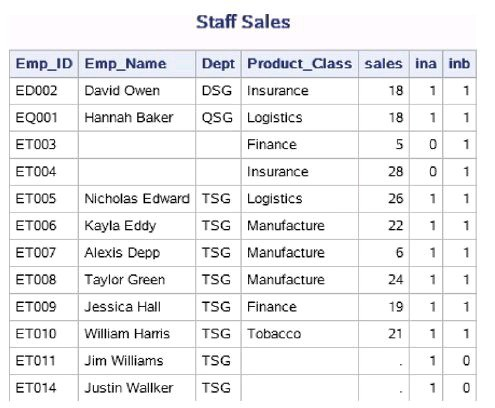This screenshot has height=408, width=495.
Task: Click the ET003 employee ID cell
Action: pos(44,145)
